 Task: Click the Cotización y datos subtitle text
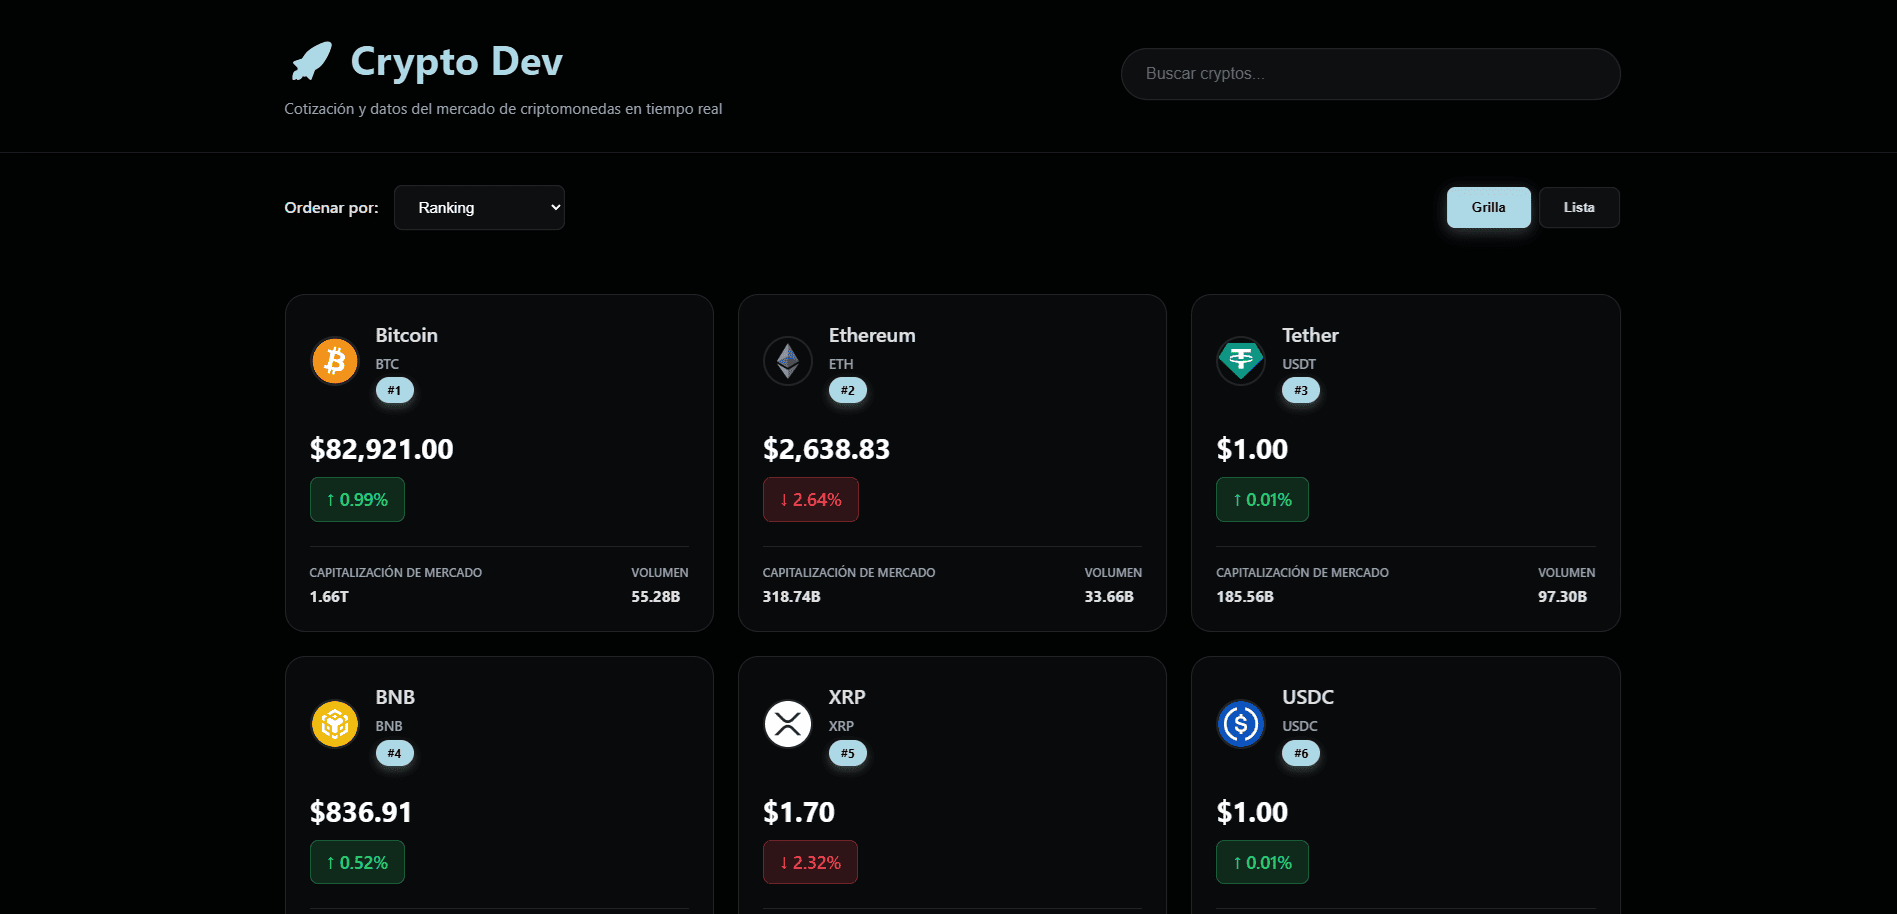click(503, 109)
